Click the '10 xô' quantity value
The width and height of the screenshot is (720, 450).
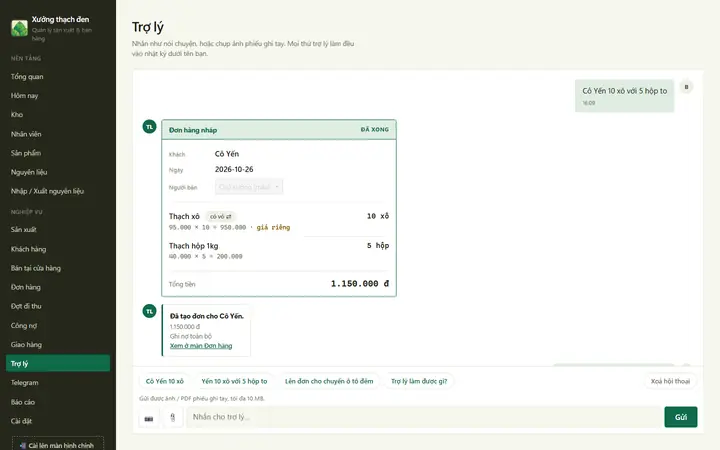tap(378, 216)
